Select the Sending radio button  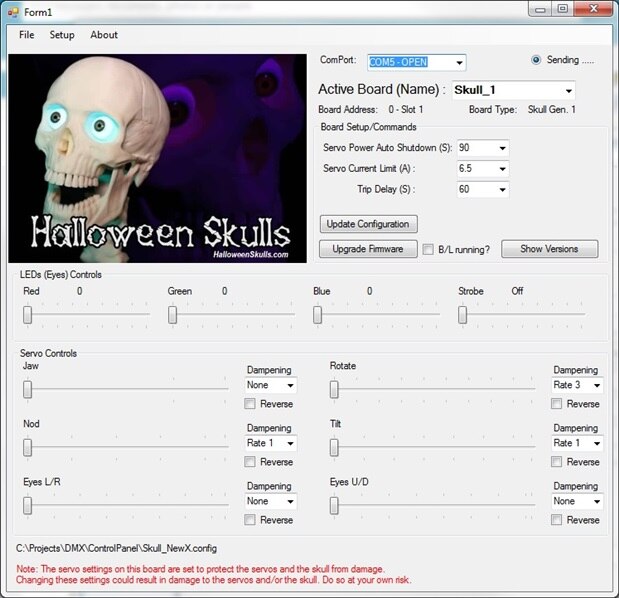(x=536, y=60)
